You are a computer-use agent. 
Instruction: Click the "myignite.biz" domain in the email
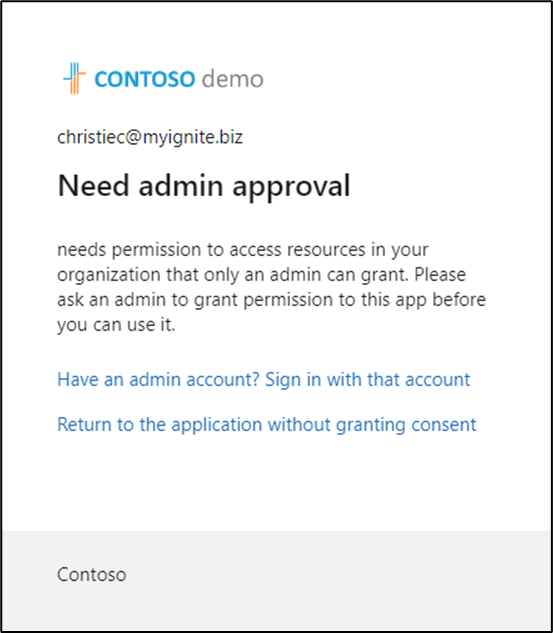(193, 138)
